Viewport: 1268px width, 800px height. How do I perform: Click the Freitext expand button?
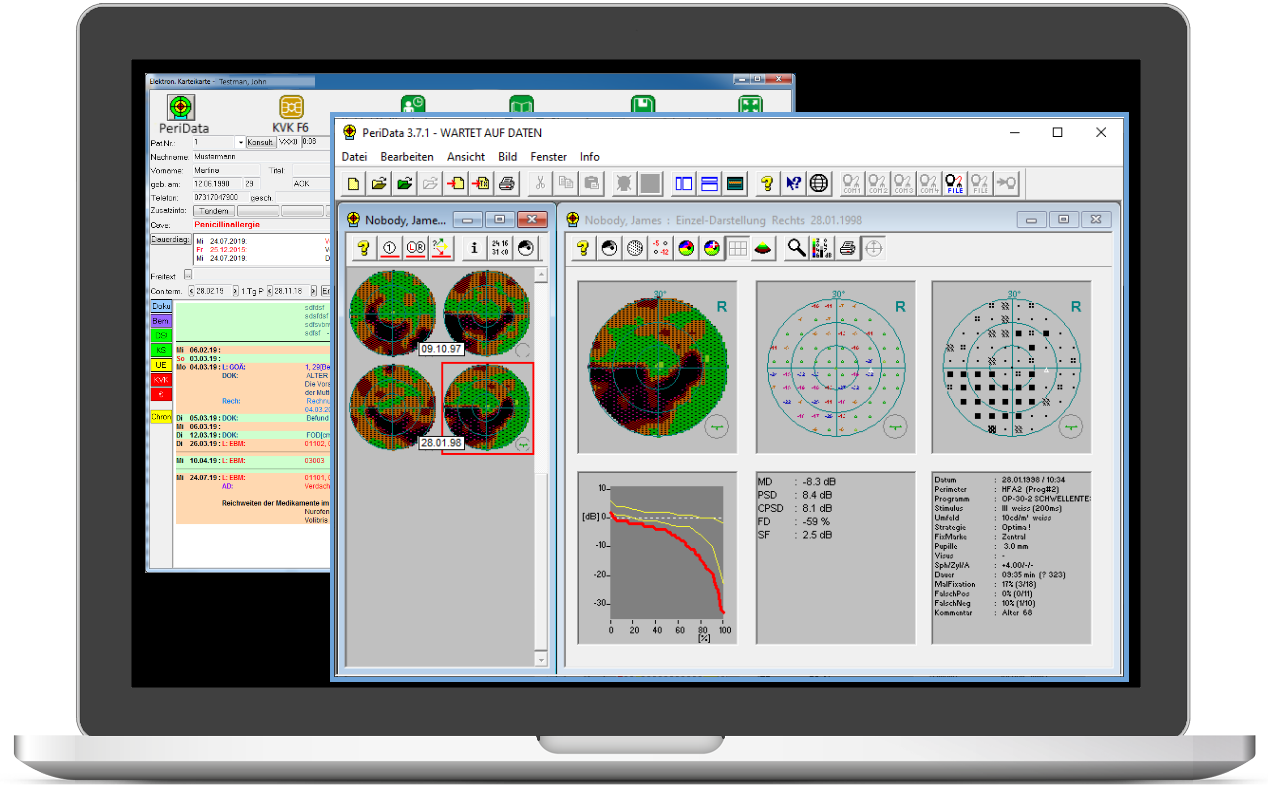pos(188,275)
